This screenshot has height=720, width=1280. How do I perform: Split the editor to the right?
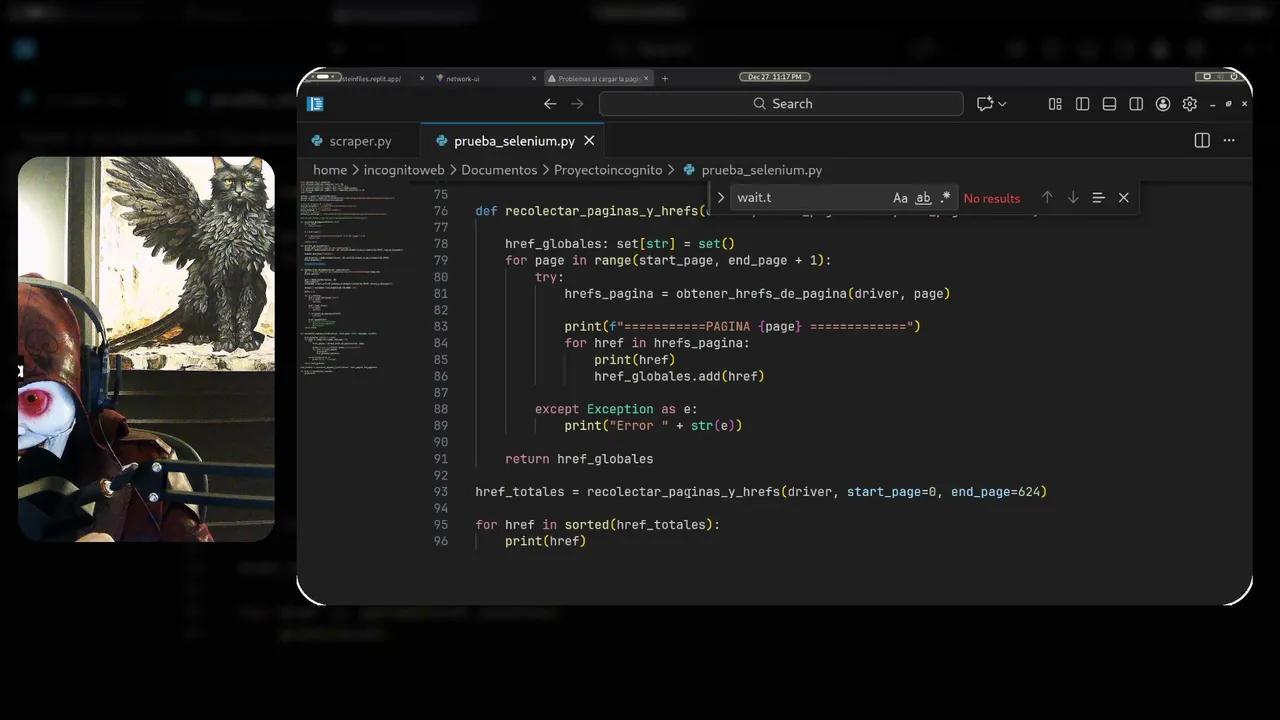pyautogui.click(x=1202, y=141)
